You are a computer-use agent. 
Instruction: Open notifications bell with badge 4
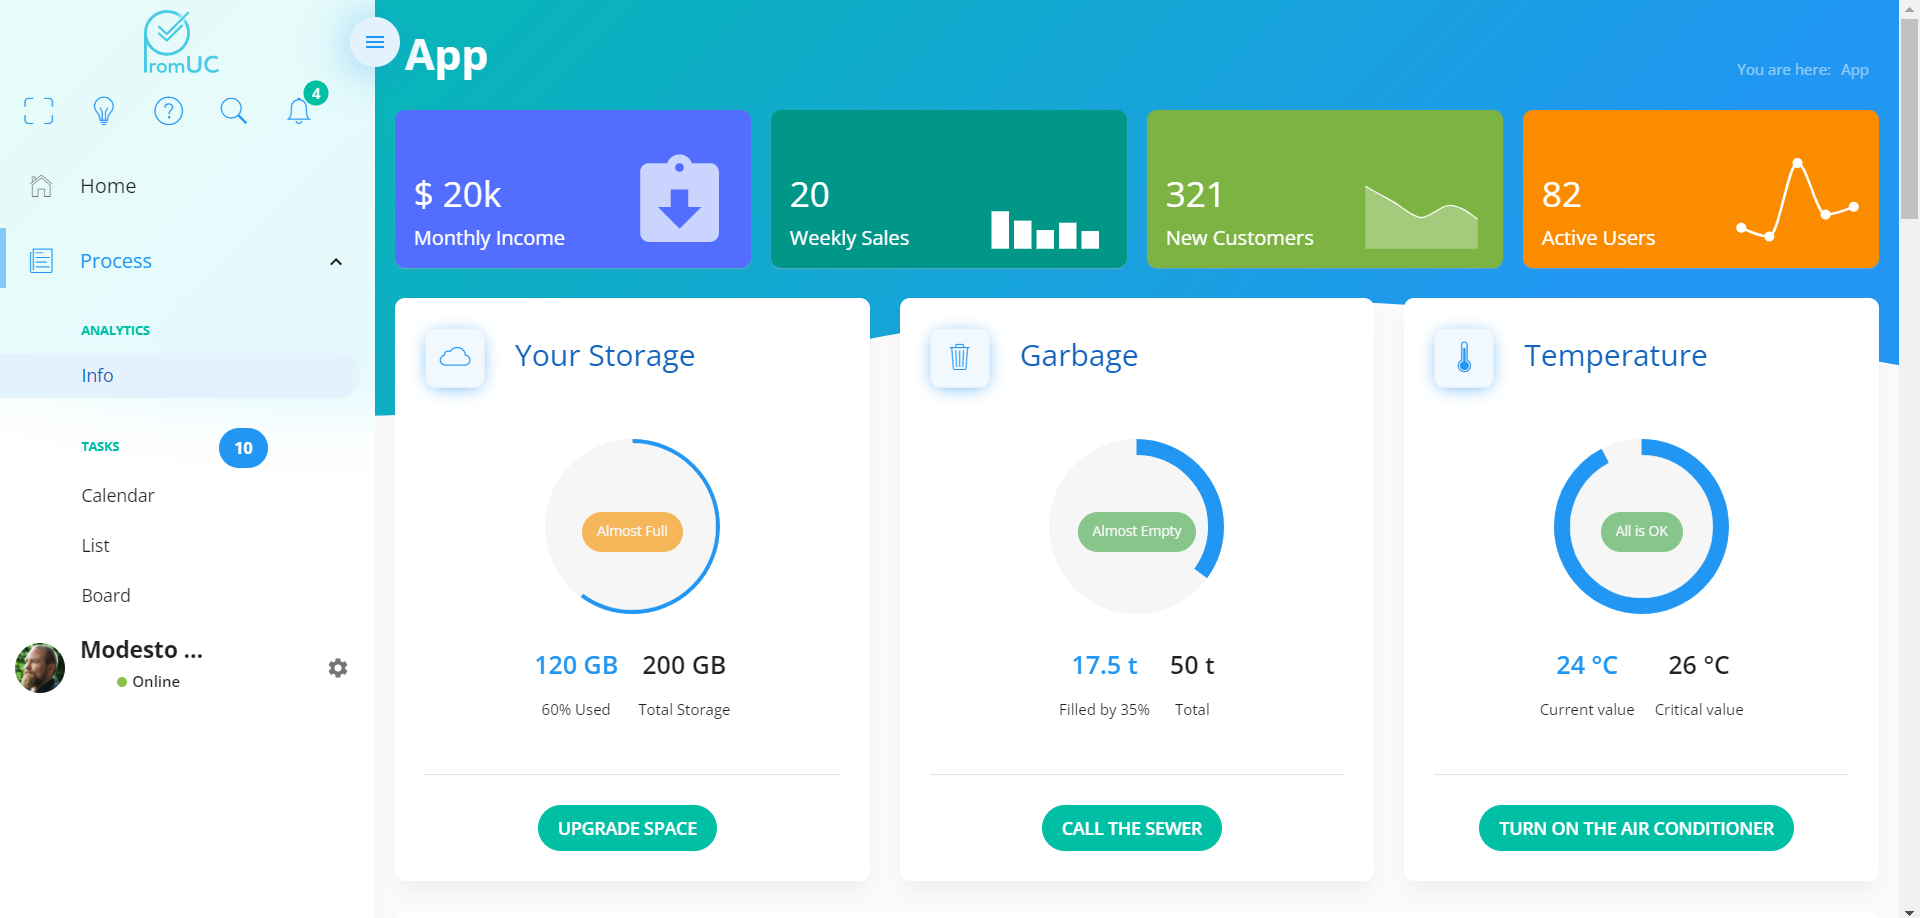pyautogui.click(x=299, y=111)
